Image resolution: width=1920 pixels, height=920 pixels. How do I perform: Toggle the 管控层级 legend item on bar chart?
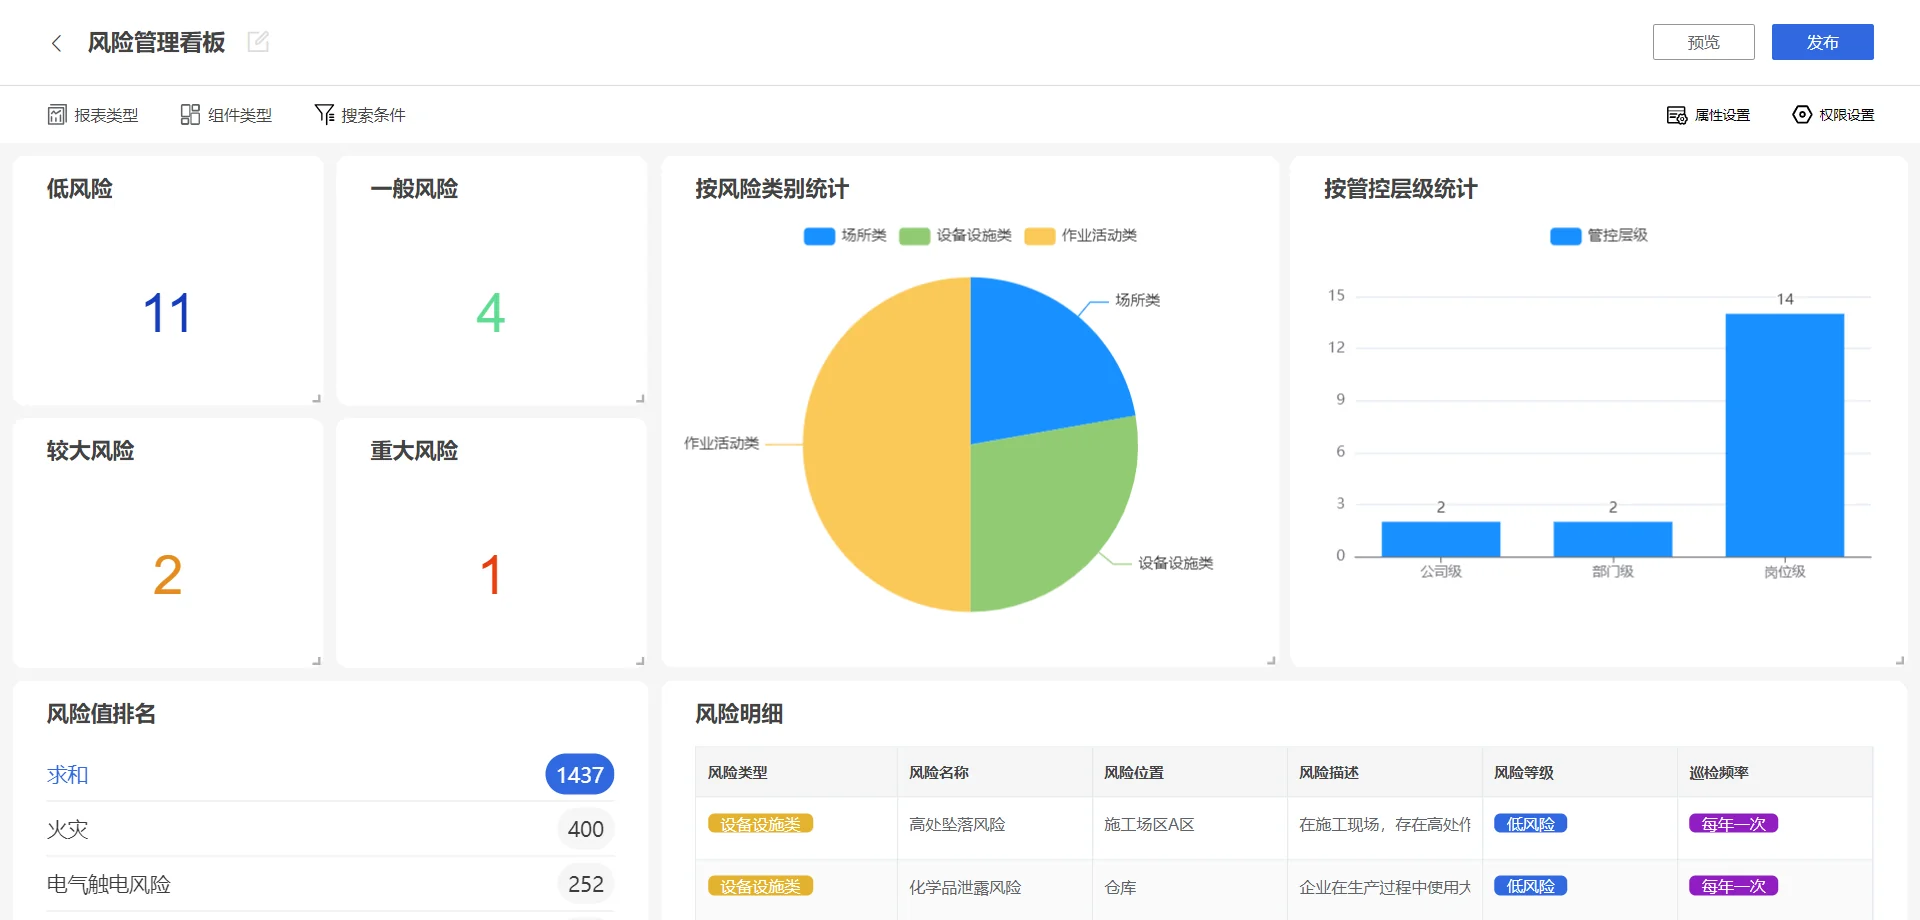pos(1598,236)
